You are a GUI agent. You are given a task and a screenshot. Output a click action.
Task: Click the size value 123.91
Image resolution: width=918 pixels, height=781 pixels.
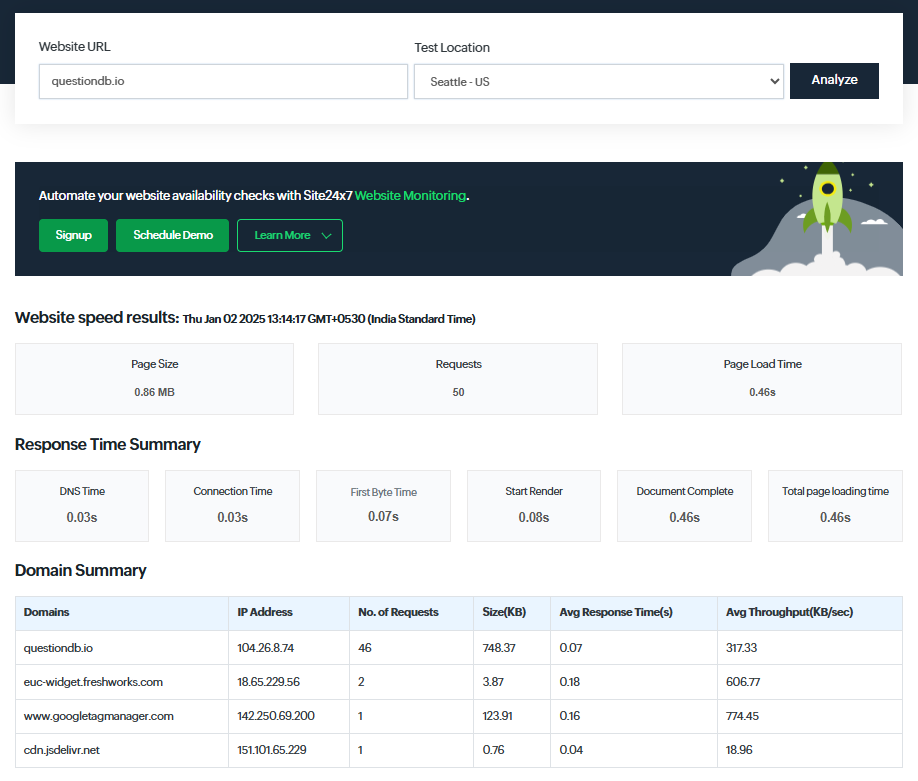498,716
